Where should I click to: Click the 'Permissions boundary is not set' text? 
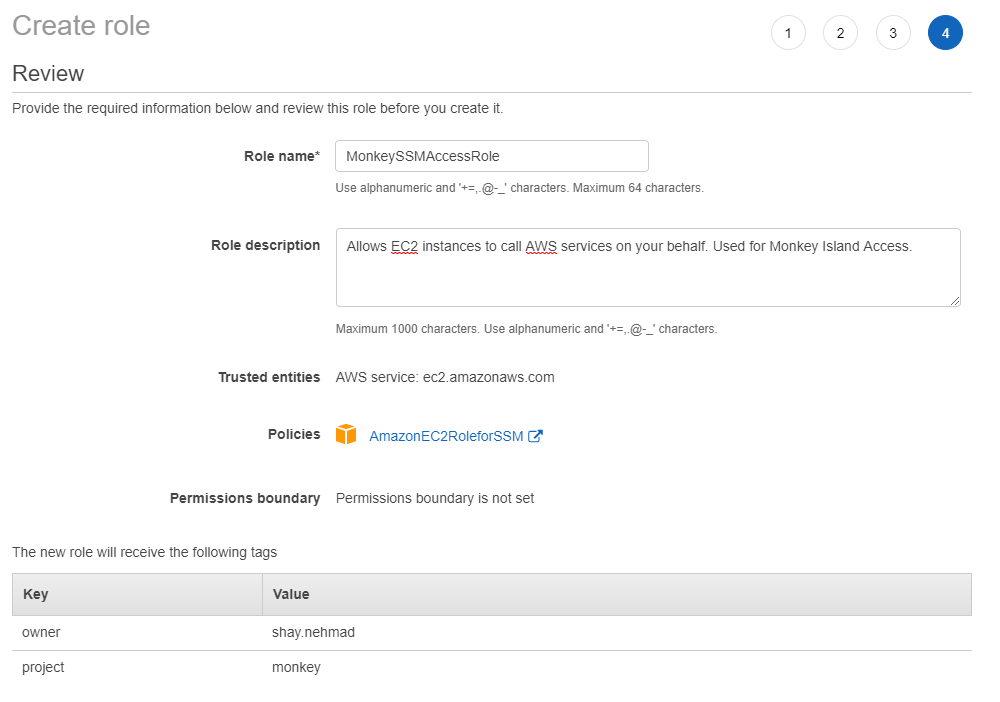(x=435, y=498)
